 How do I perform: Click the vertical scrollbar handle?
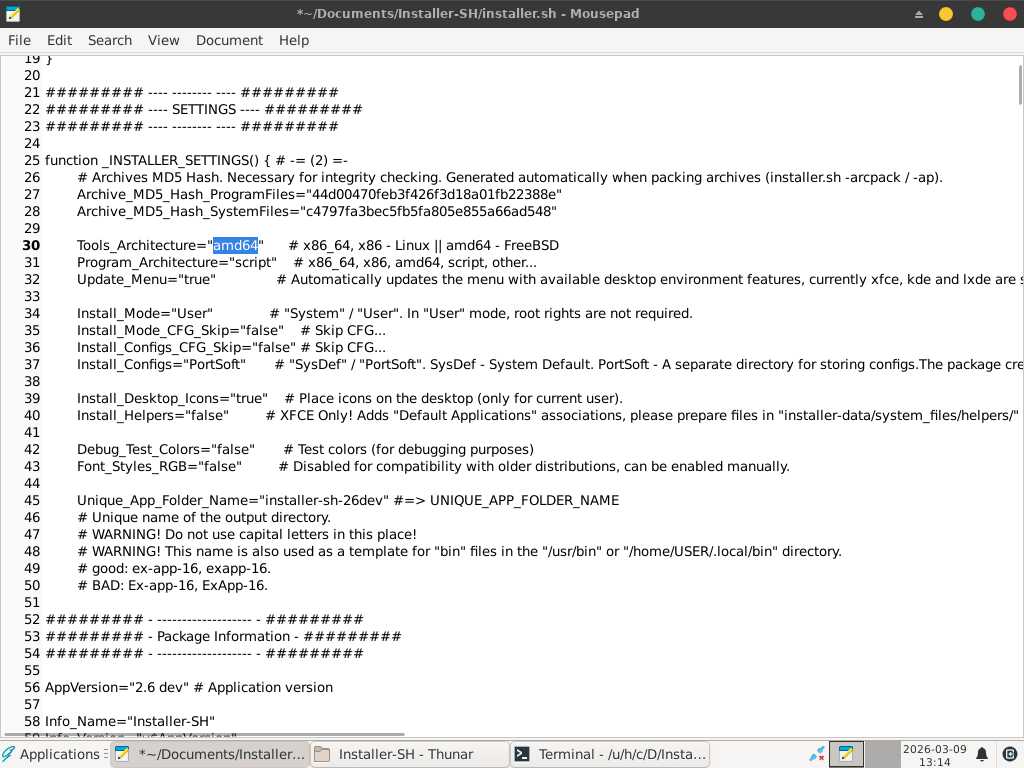(x=1020, y=84)
